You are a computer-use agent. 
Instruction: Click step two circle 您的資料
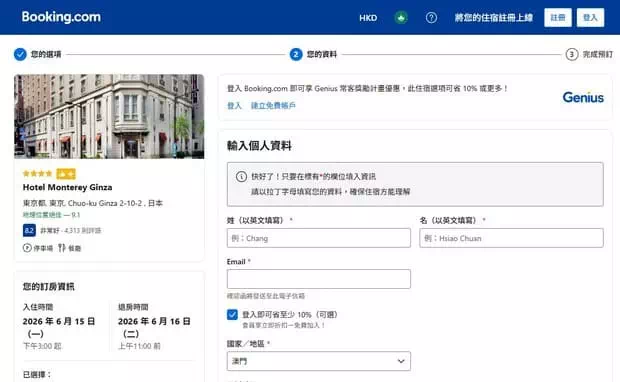(x=296, y=54)
